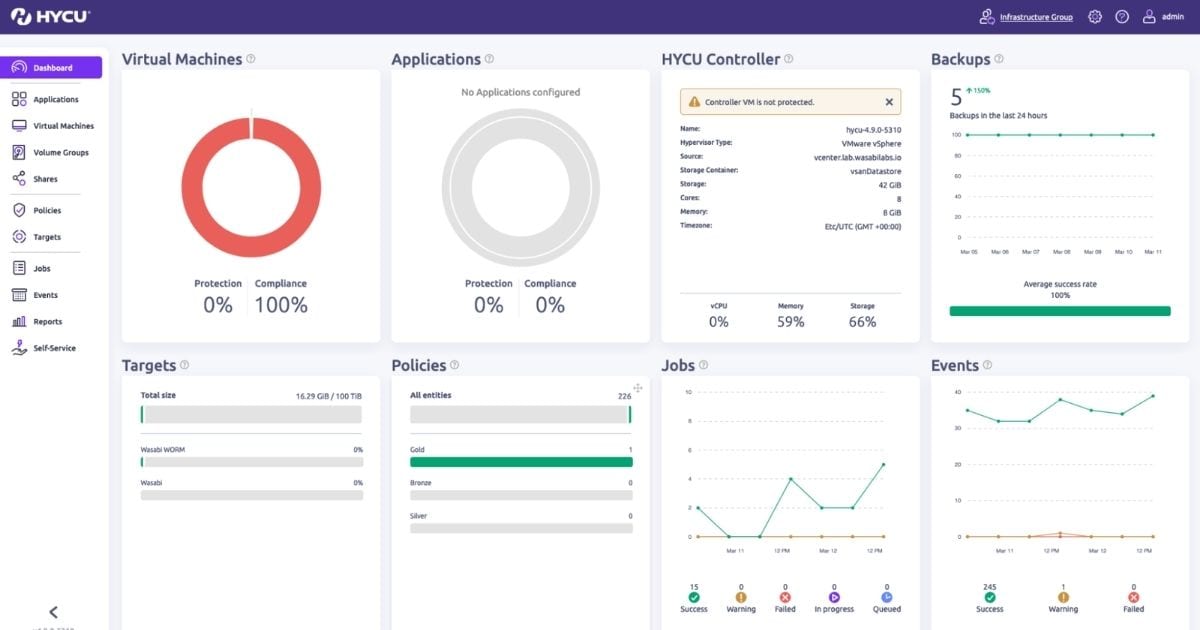Navigate to Jobs in the sidebar

tap(41, 269)
